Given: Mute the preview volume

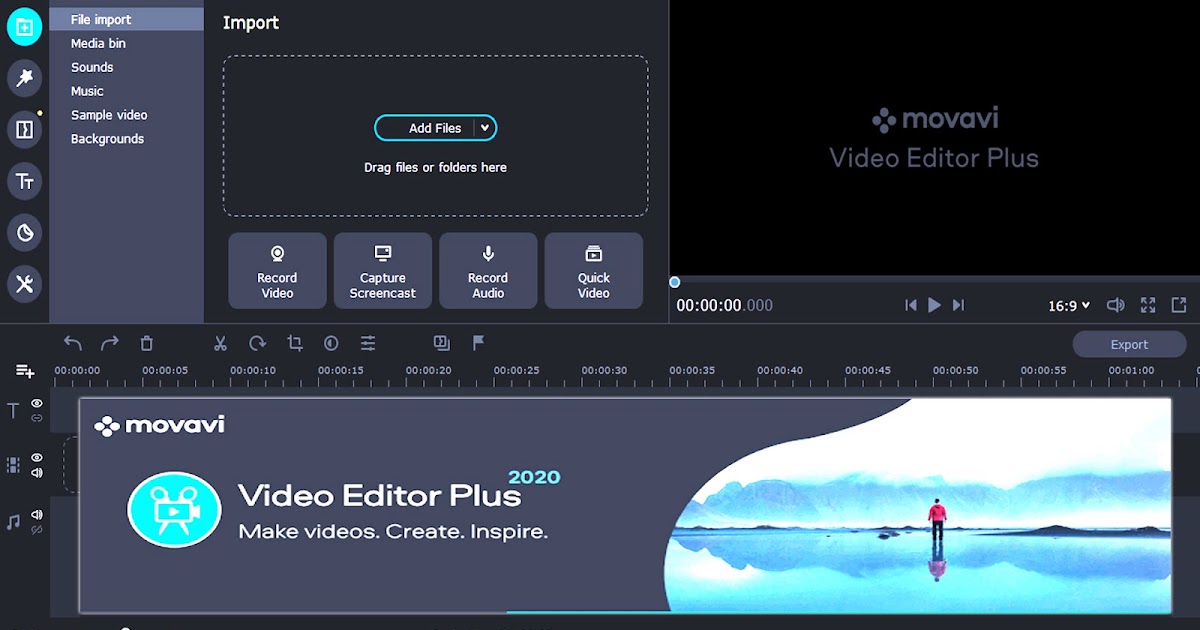Looking at the screenshot, I should click(1115, 305).
